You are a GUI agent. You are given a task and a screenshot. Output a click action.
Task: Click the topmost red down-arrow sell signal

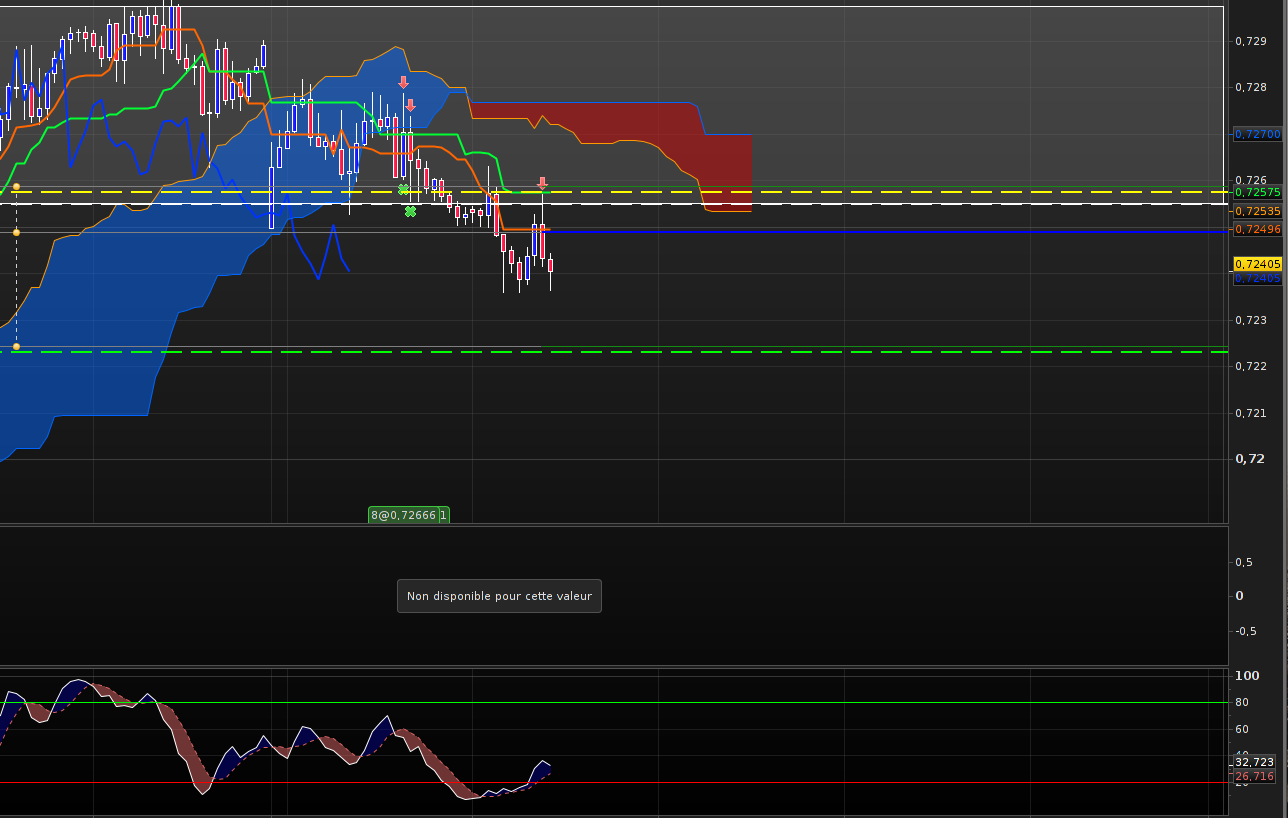[403, 83]
